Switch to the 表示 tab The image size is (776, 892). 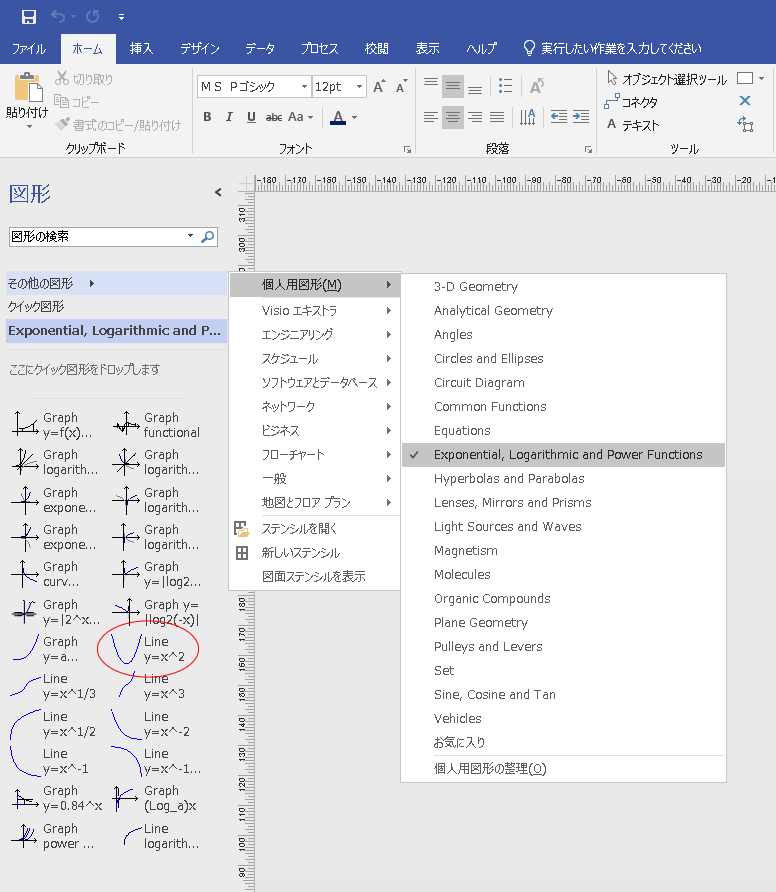[x=427, y=49]
